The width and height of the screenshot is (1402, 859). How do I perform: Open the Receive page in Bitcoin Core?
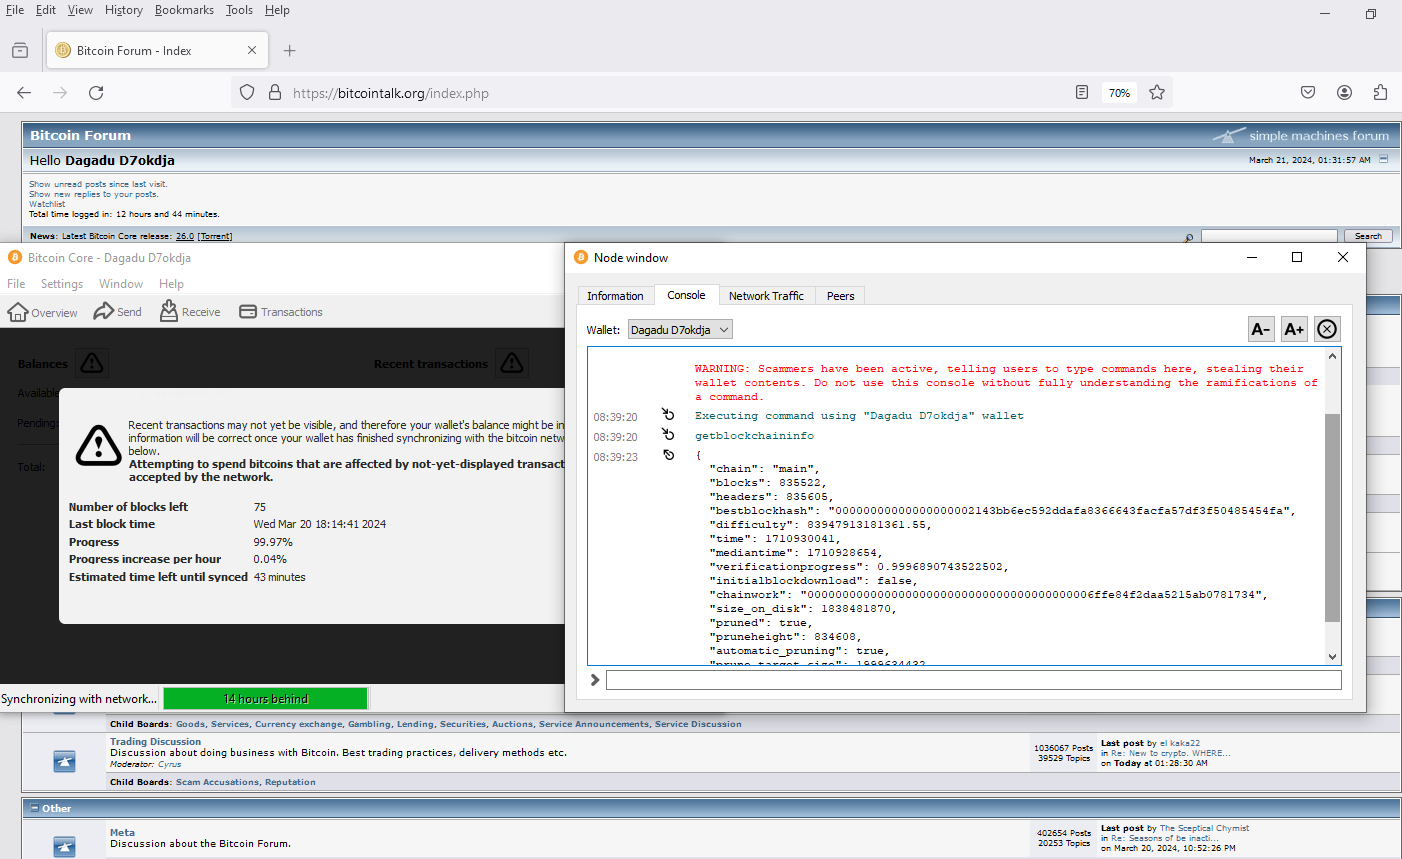190,312
